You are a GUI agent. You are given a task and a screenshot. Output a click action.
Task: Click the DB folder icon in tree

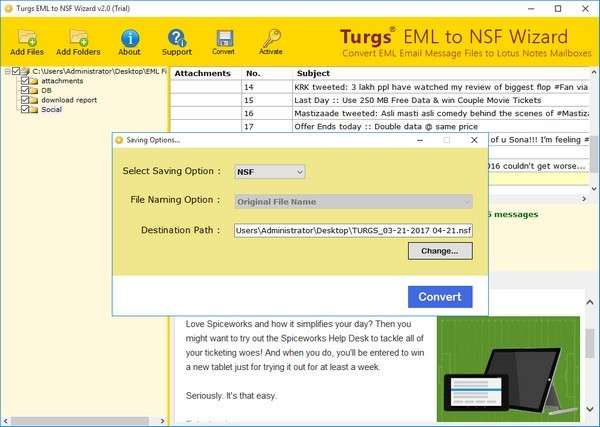(34, 91)
